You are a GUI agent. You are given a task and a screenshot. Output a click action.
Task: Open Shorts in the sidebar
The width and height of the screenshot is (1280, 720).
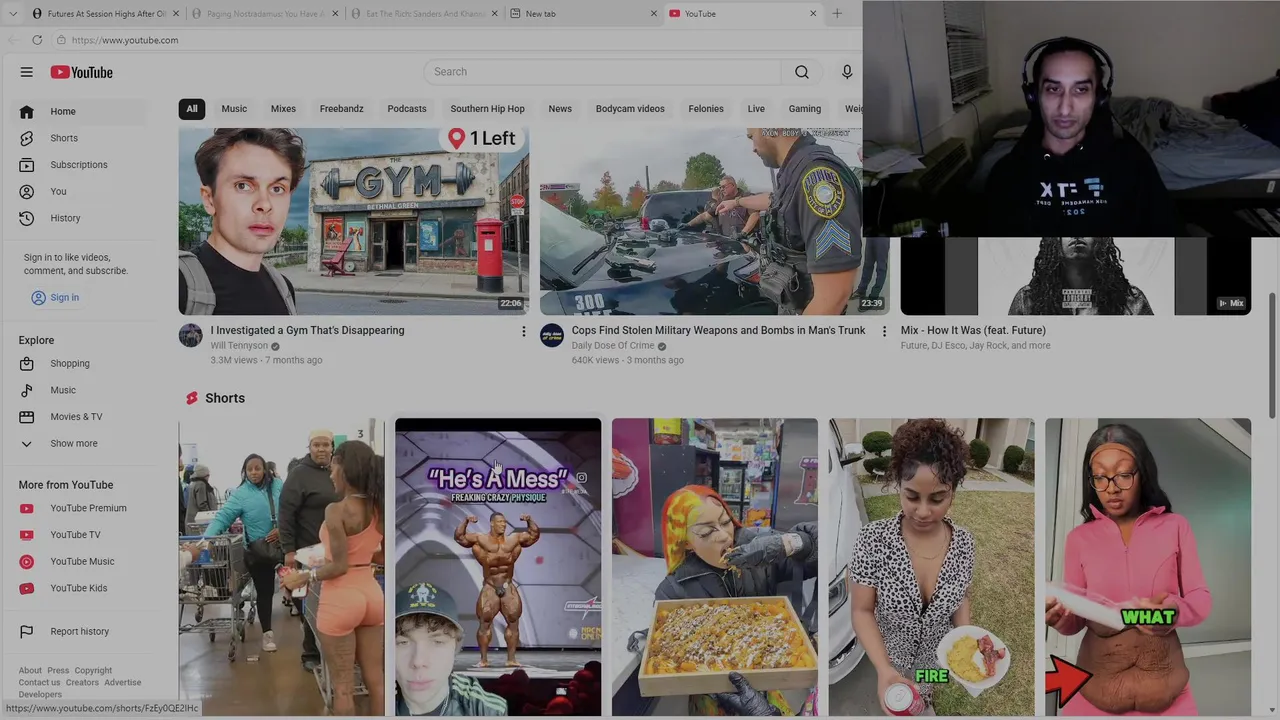pyautogui.click(x=80, y=138)
